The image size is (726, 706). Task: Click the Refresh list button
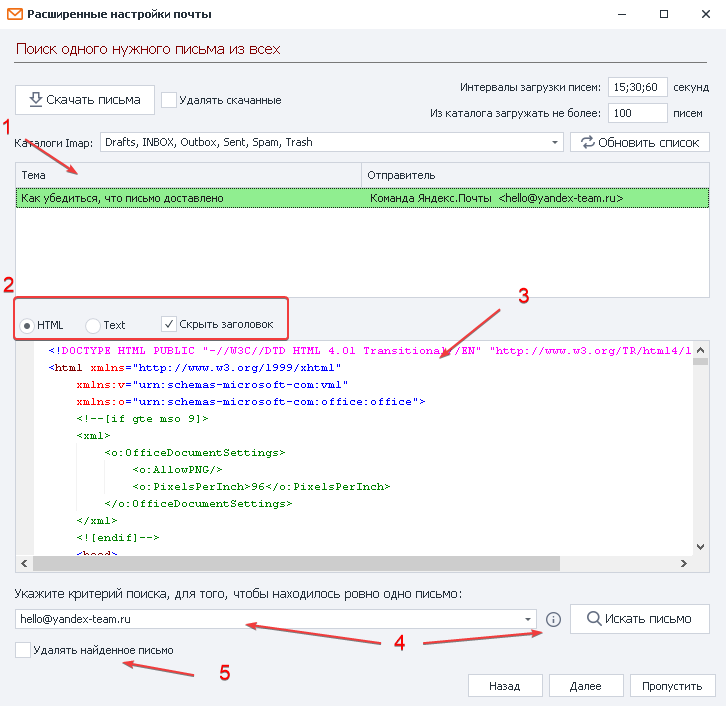pyautogui.click(x=640, y=142)
